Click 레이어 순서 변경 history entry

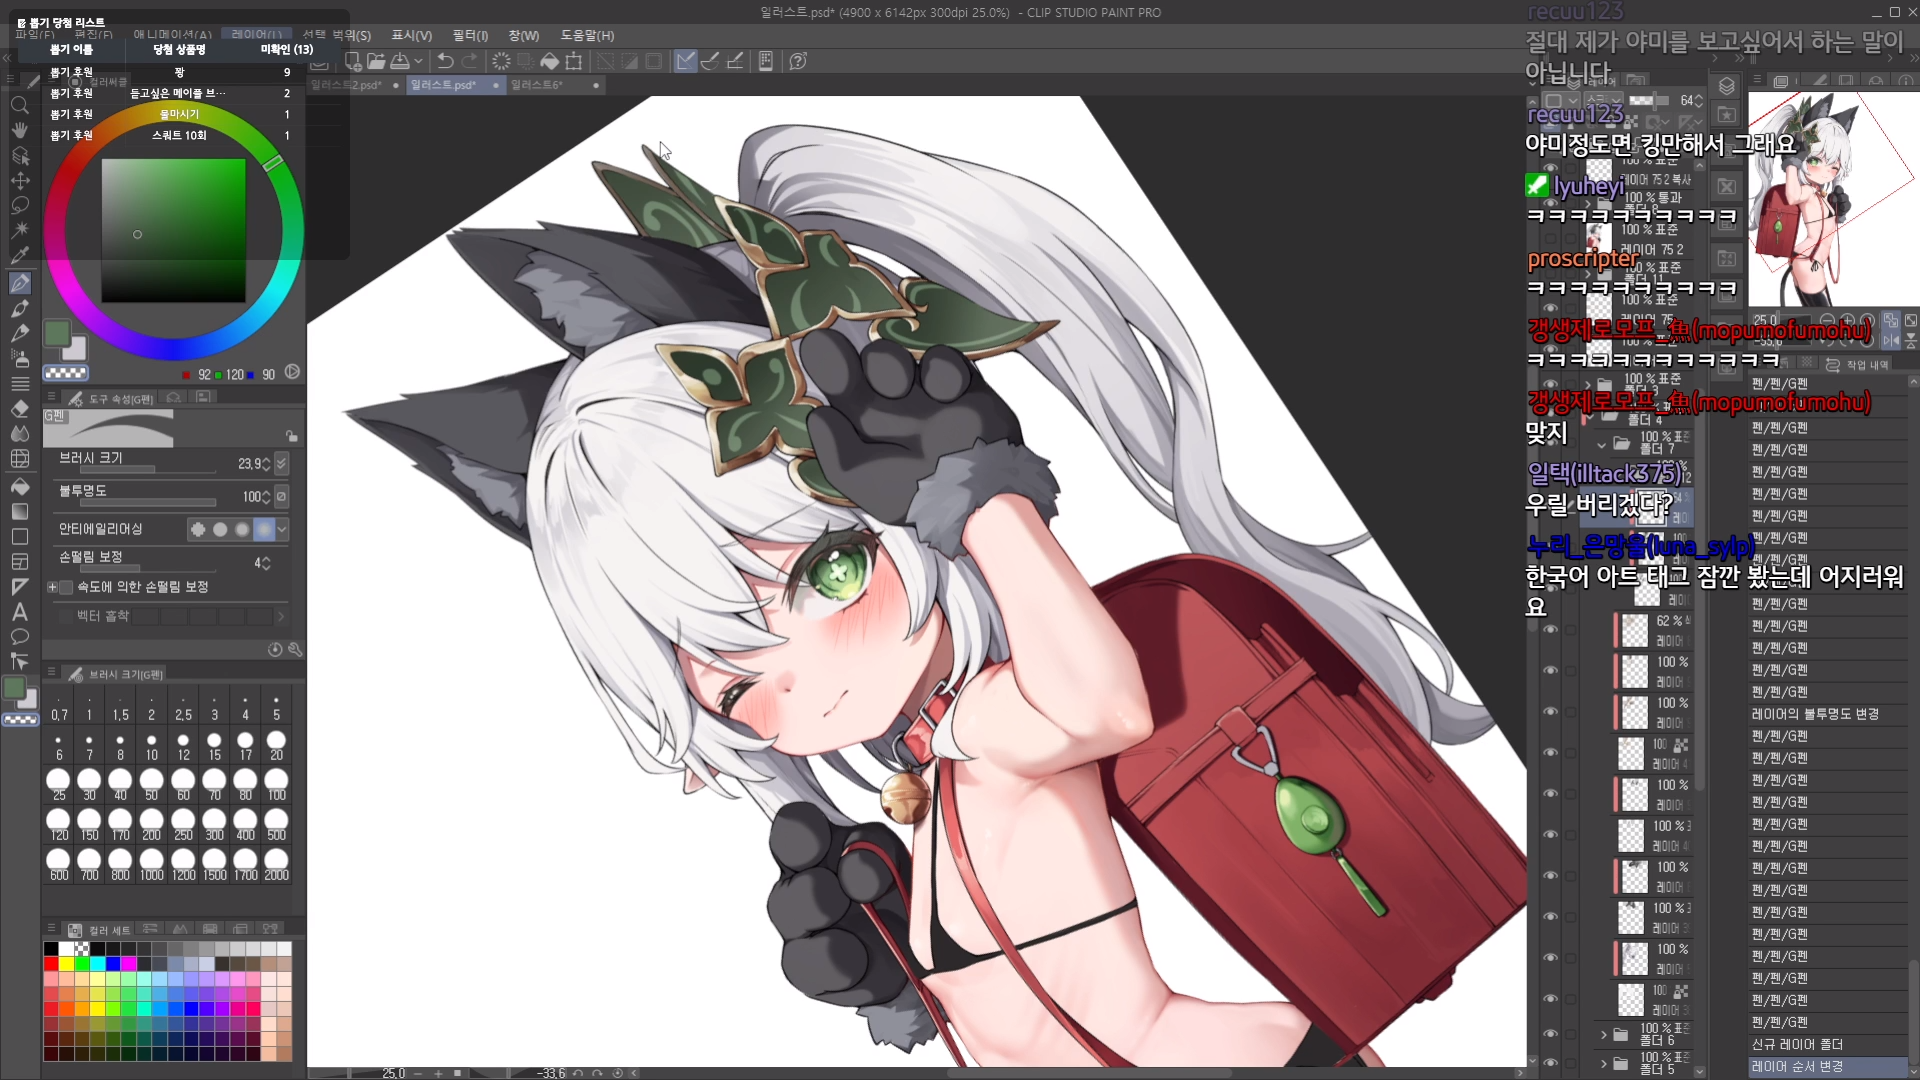click(x=1828, y=1066)
